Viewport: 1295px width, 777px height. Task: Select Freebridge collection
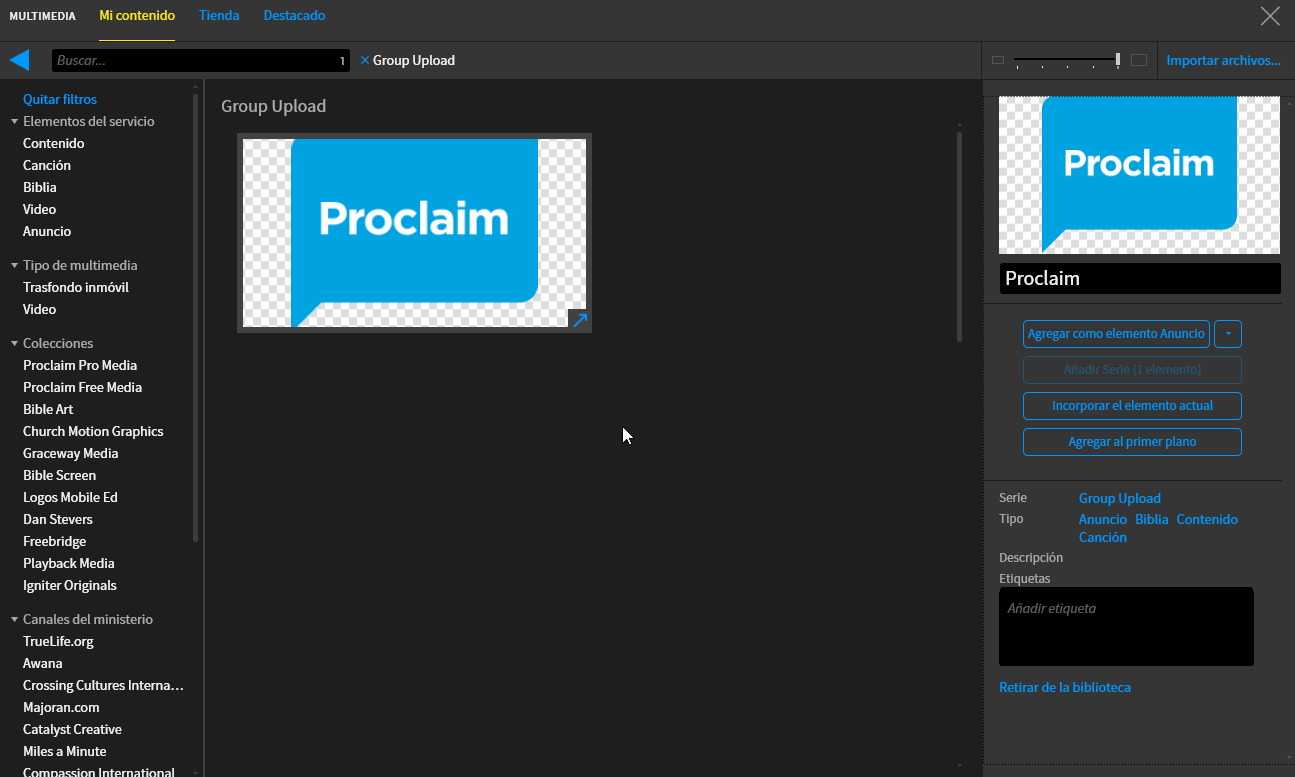[55, 541]
